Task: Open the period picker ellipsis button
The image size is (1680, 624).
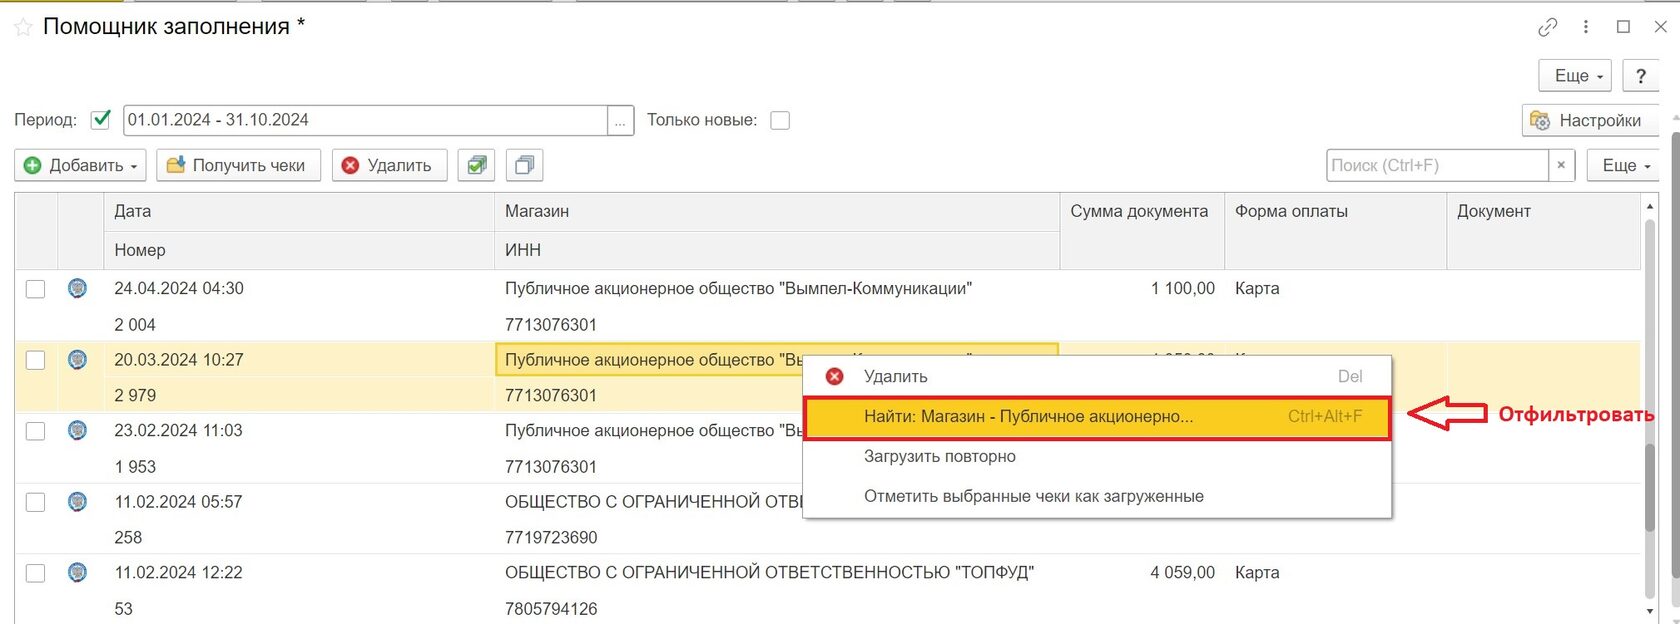Action: (x=621, y=120)
